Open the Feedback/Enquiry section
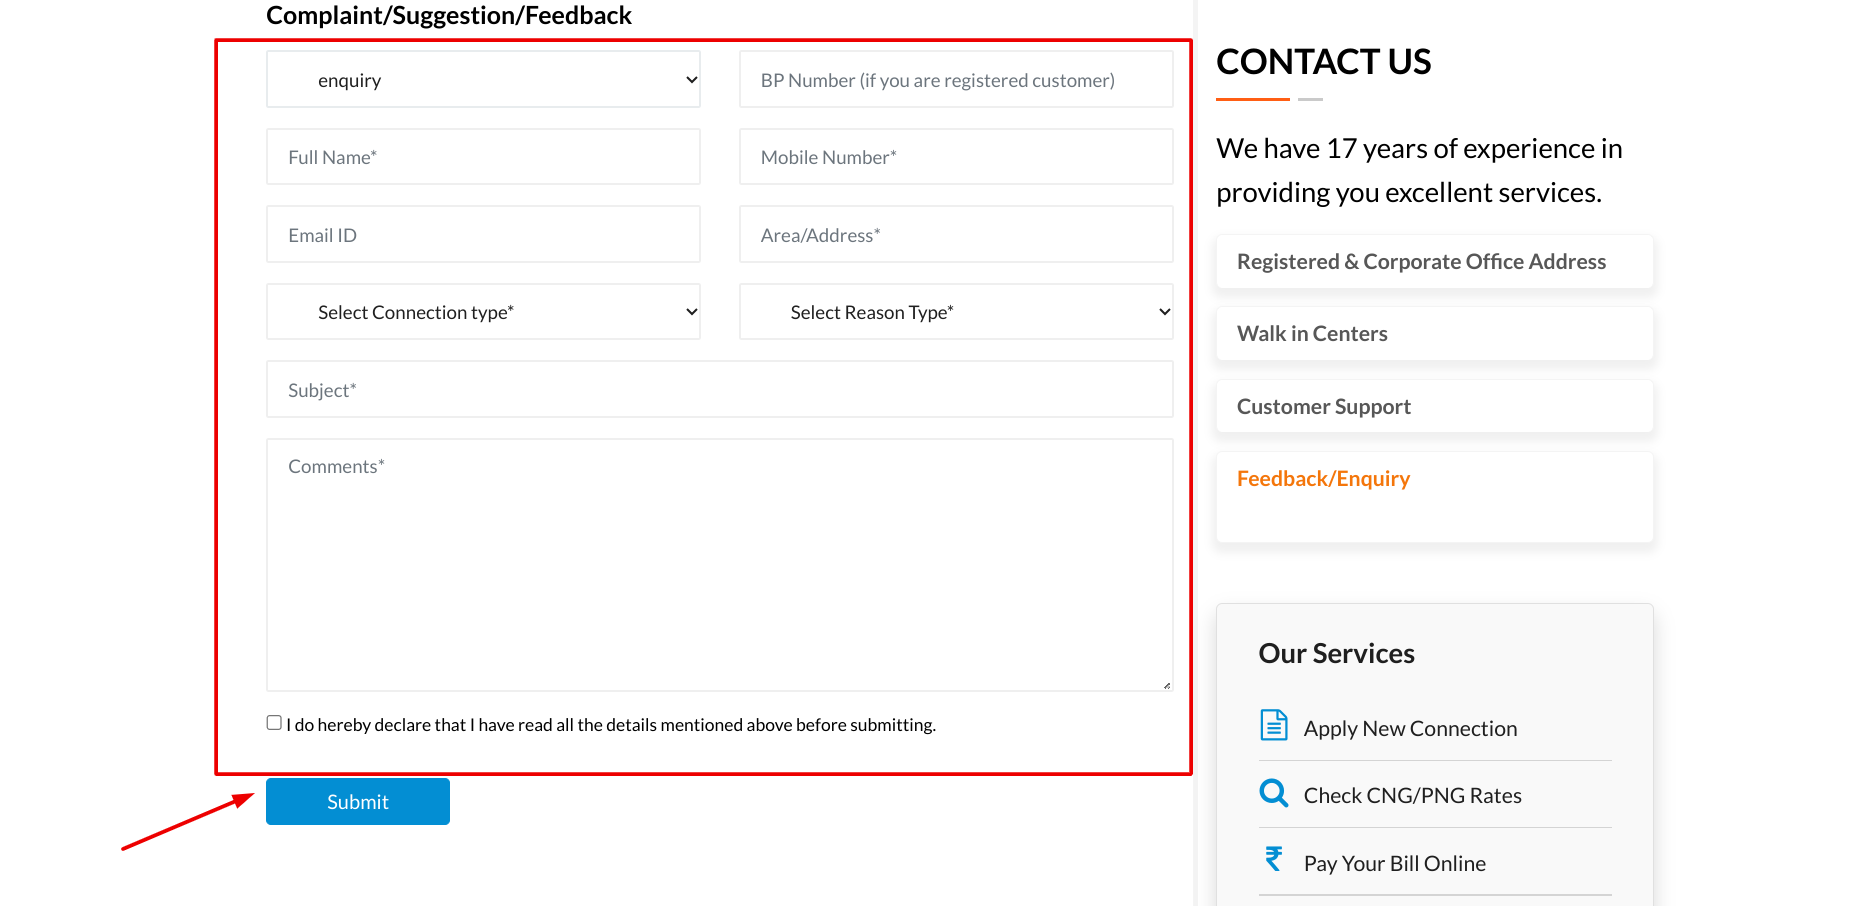Viewport: 1872px width, 906px height. coord(1323,479)
